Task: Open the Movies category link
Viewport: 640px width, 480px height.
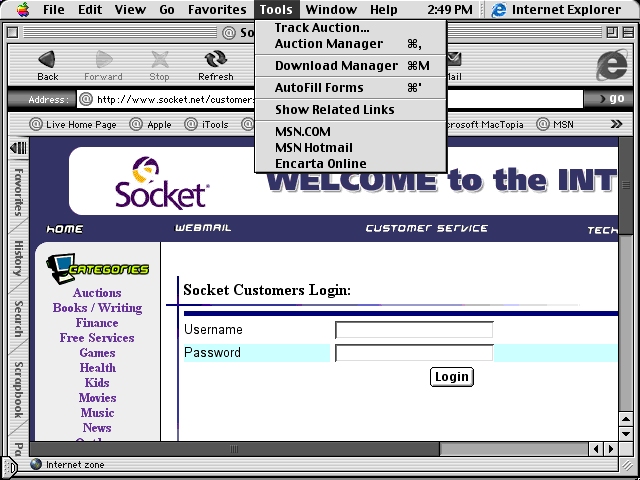Action: tap(97, 398)
